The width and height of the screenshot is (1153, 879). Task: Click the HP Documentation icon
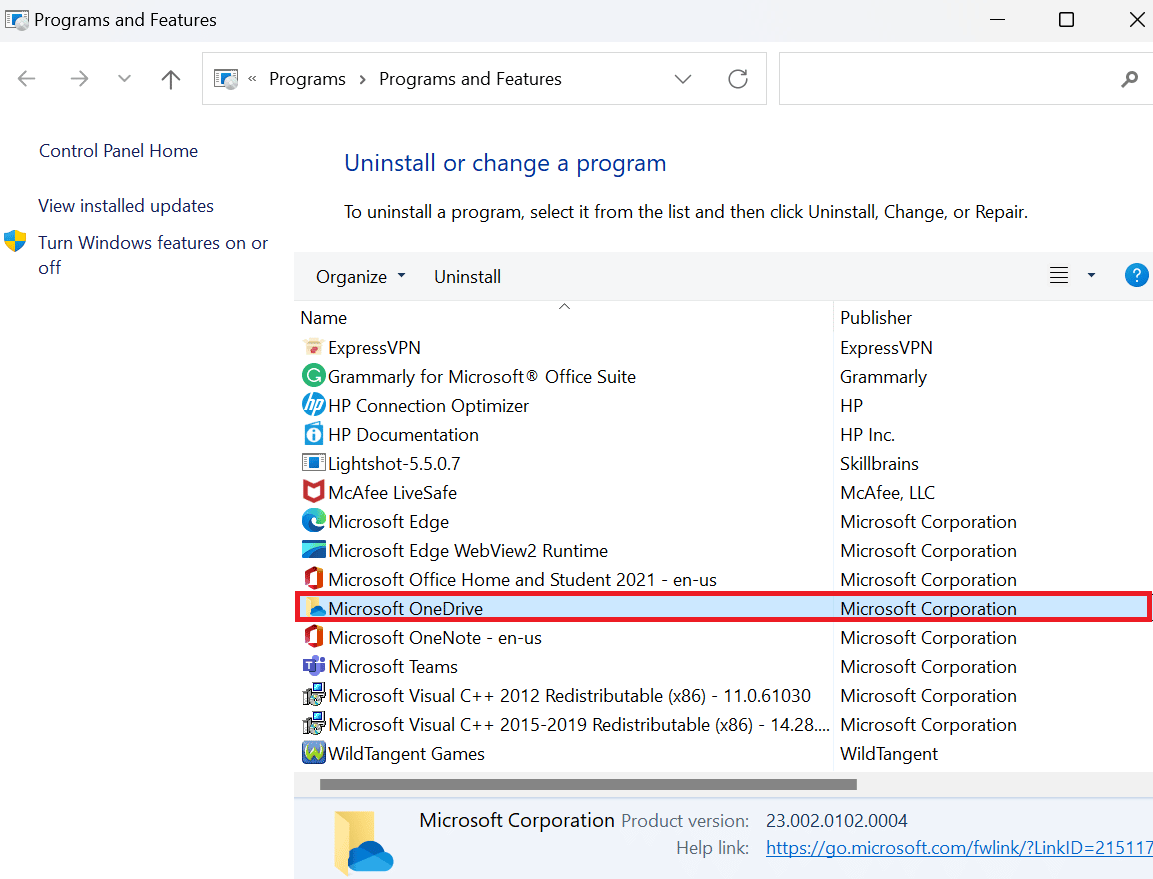click(313, 434)
